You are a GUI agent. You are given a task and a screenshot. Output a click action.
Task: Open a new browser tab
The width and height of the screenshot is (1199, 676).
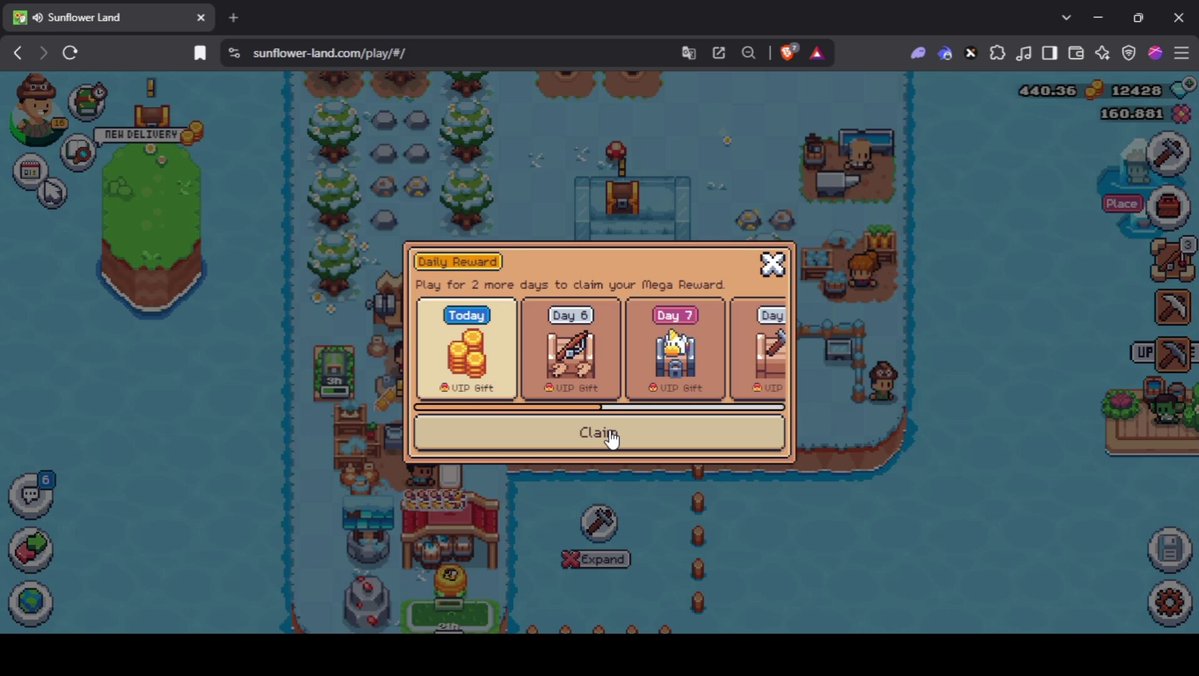[x=233, y=18]
